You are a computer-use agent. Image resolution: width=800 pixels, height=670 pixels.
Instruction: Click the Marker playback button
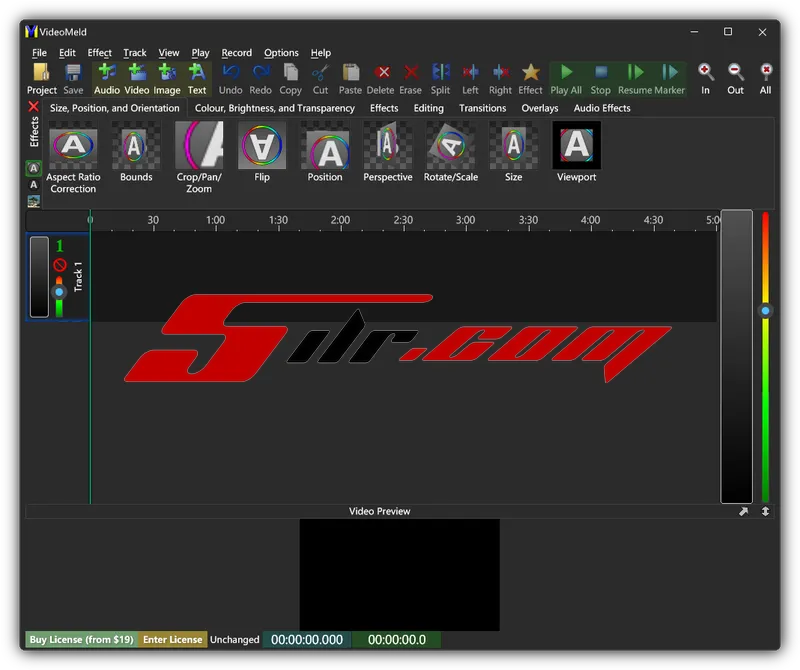point(669,79)
